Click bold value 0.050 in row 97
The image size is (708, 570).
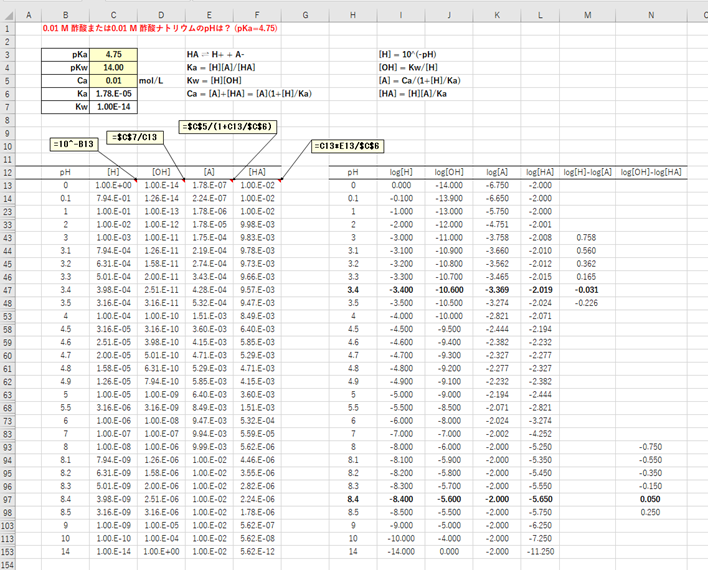650,500
